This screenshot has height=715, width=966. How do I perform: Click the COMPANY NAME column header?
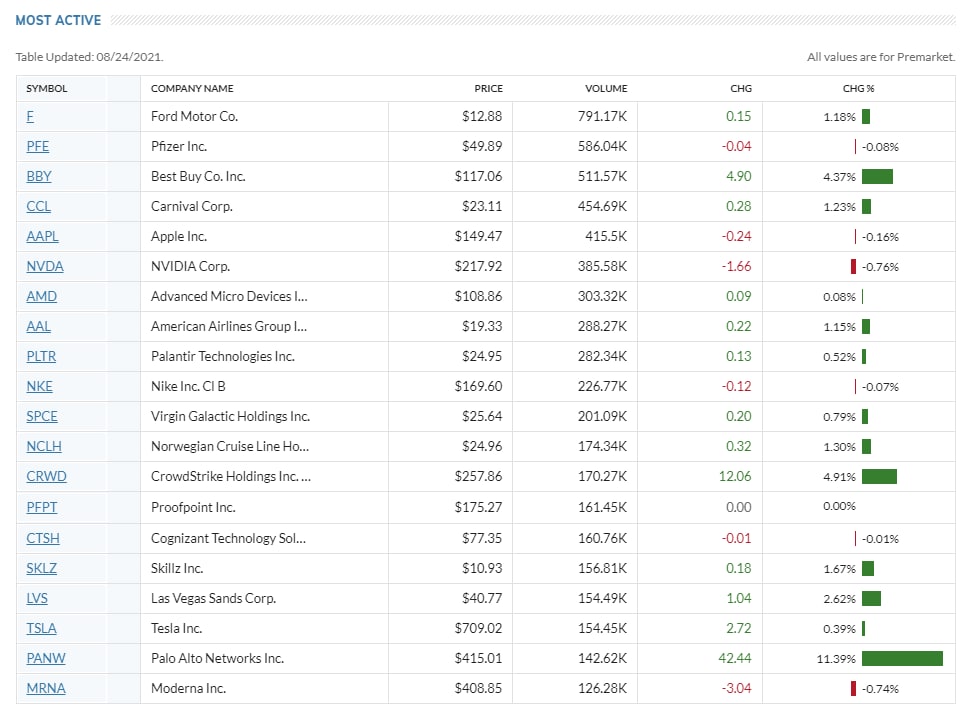(192, 89)
